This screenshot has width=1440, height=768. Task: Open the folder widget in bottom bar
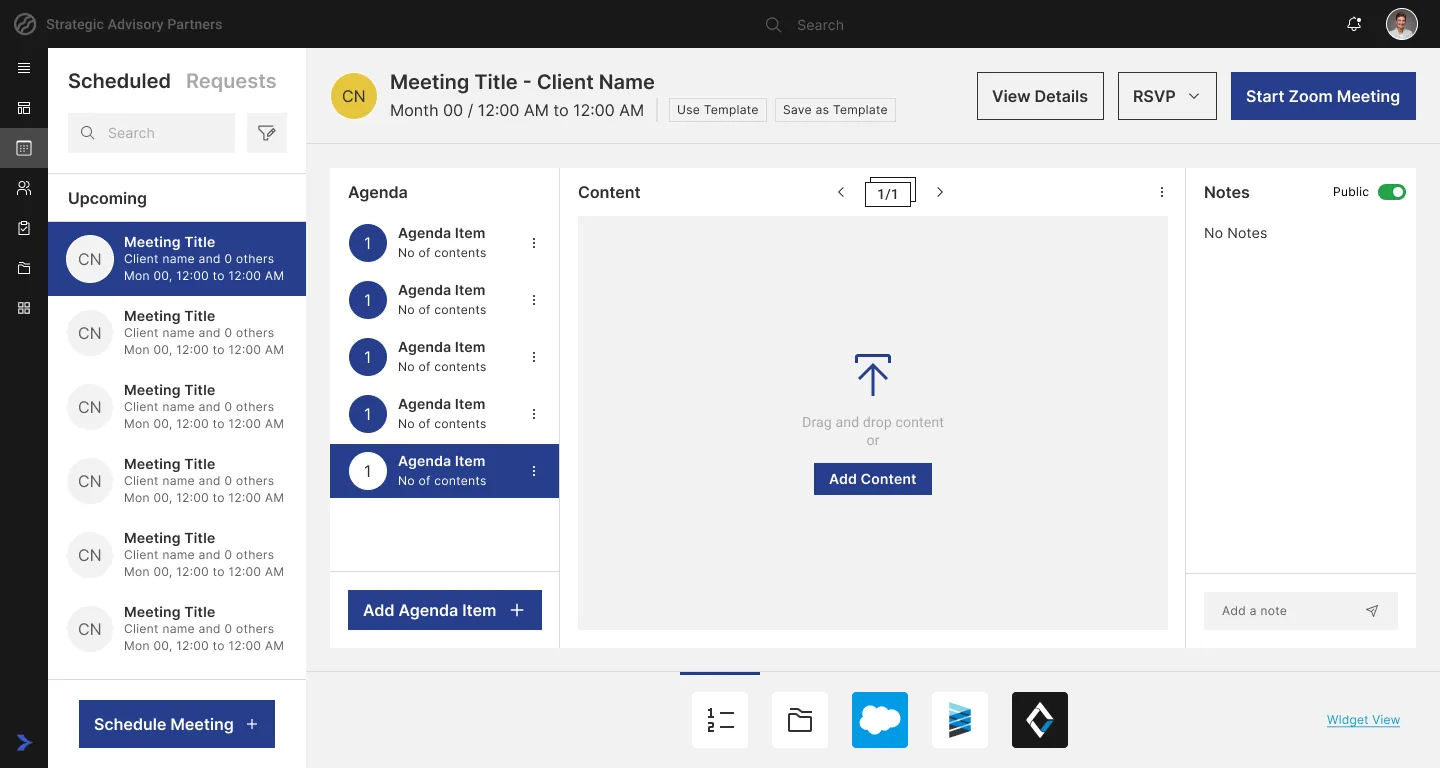(x=800, y=720)
